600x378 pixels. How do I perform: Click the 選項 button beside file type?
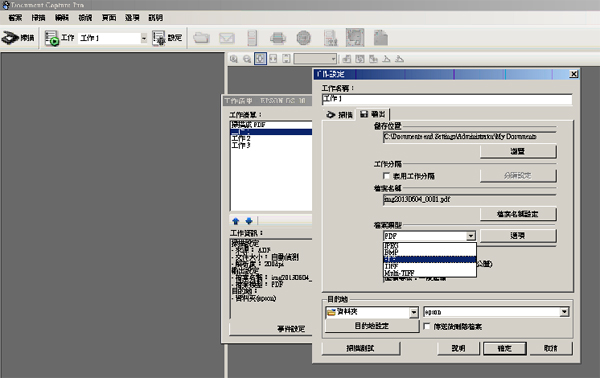518,236
